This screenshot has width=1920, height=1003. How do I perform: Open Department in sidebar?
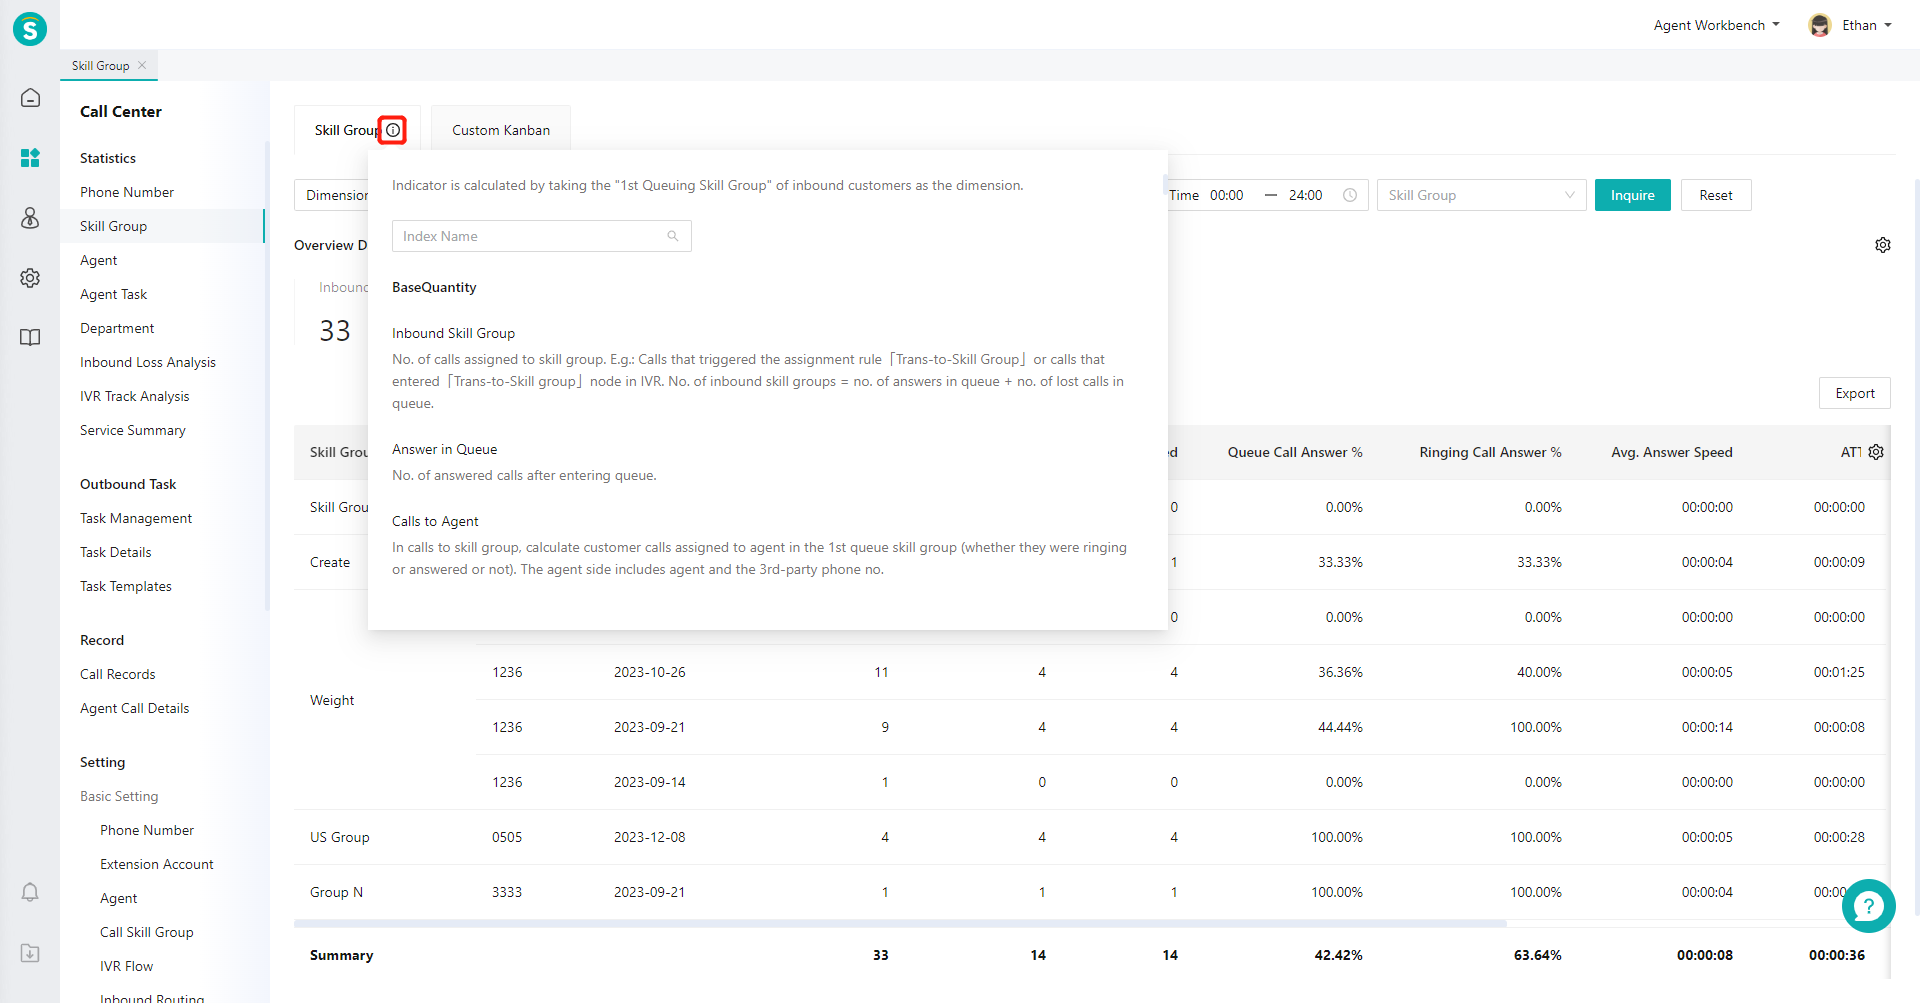pyautogui.click(x=117, y=328)
